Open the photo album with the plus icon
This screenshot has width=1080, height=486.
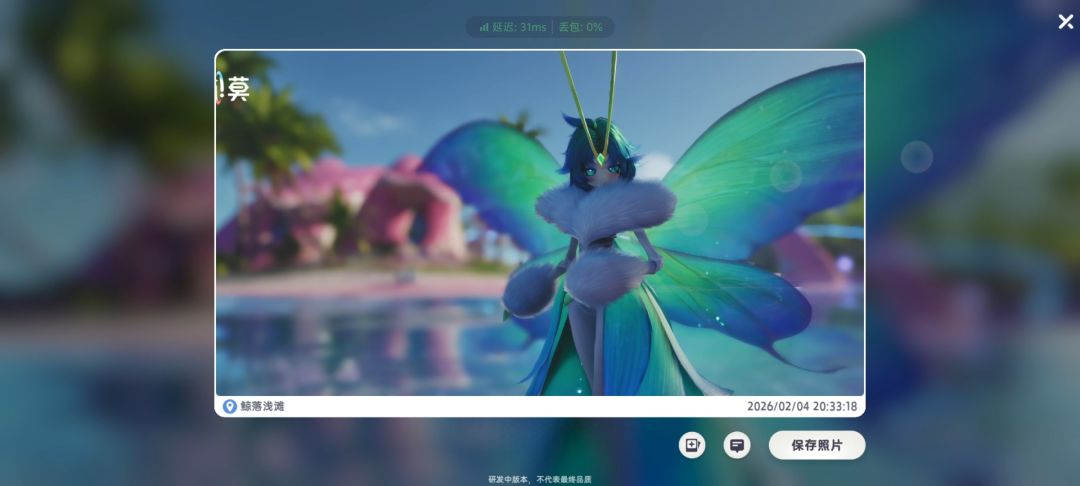692,445
